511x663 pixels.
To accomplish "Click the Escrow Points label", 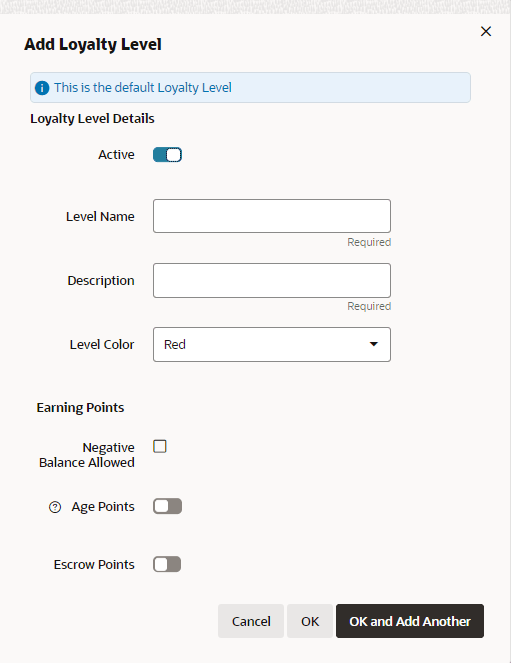I will point(94,564).
